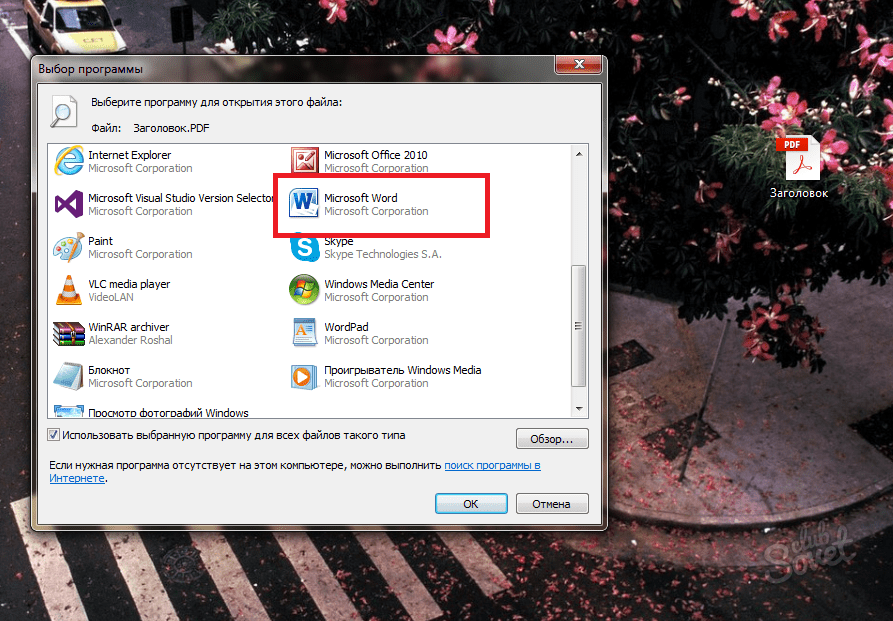Select the WordPad text label
Image resolution: width=893 pixels, height=621 pixels.
point(346,327)
